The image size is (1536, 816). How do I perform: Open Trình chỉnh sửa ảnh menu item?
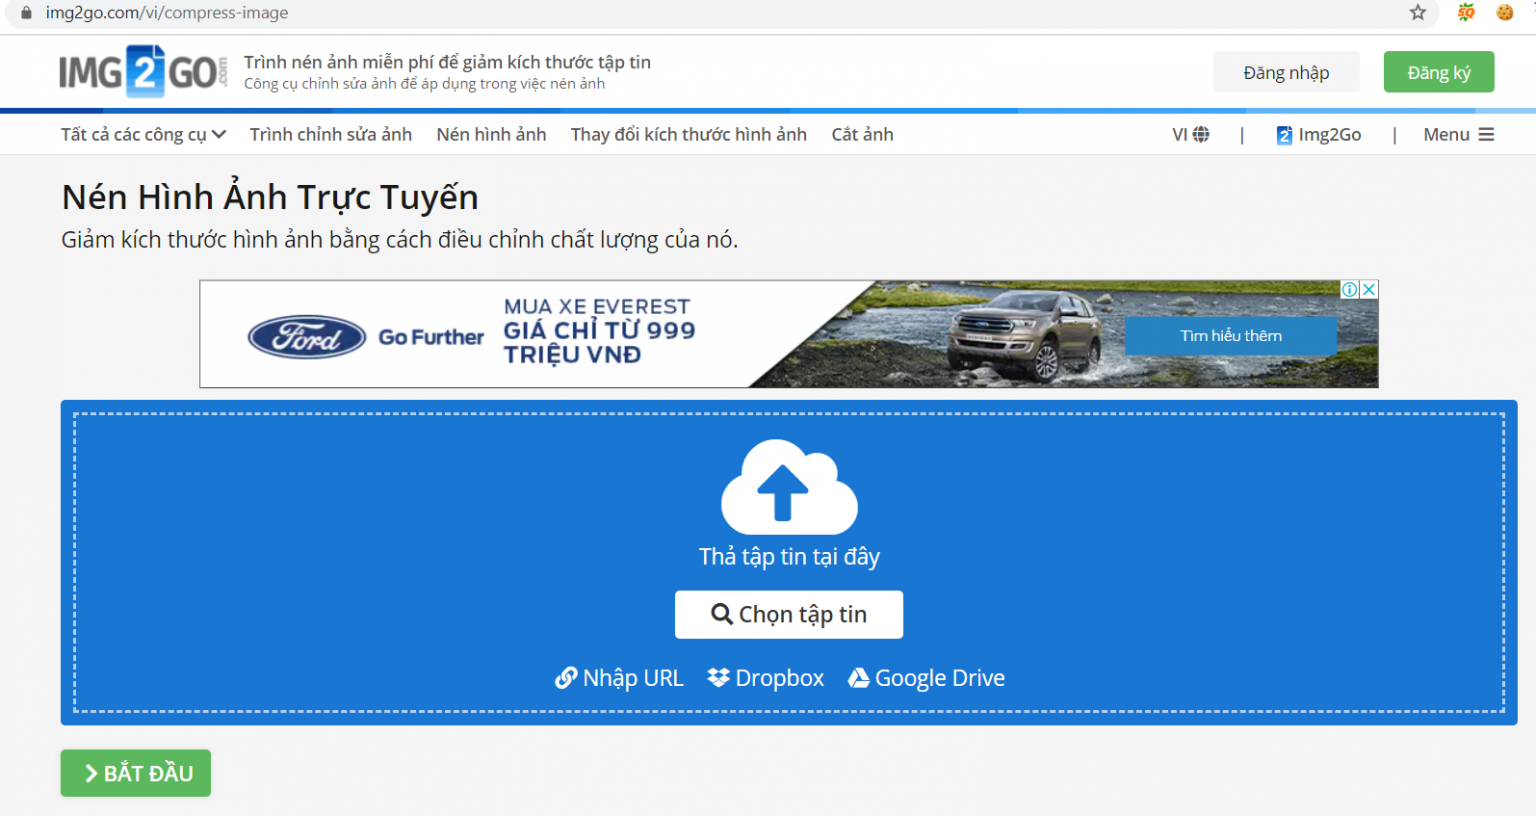[331, 134]
